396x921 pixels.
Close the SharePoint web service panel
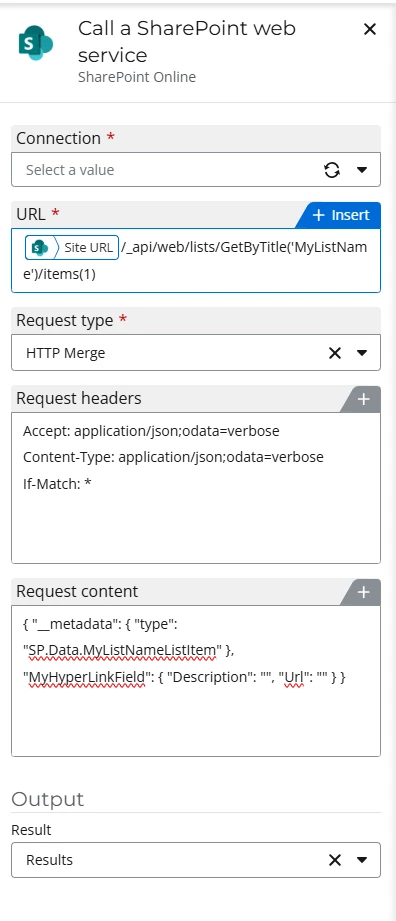coord(370,29)
